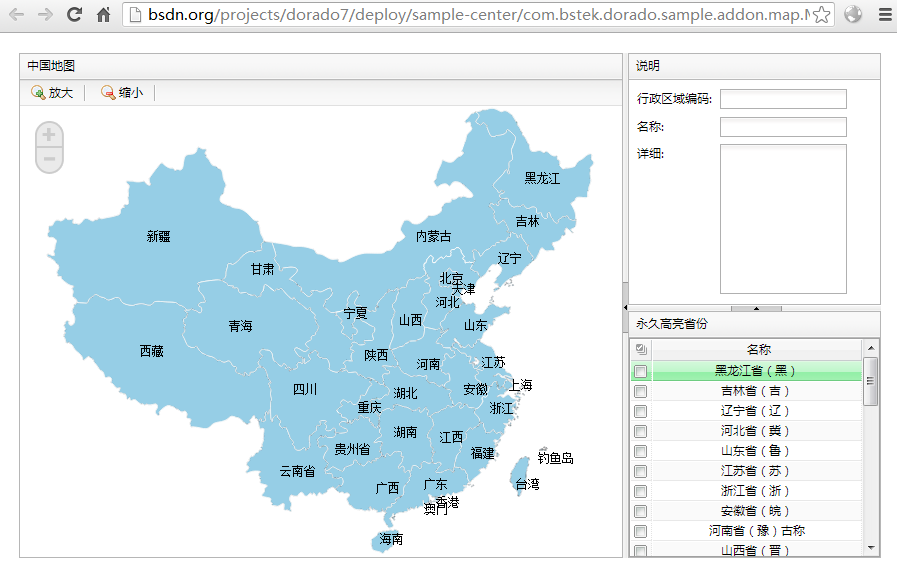Check the box for 黑龙江省（黑）

pos(640,372)
